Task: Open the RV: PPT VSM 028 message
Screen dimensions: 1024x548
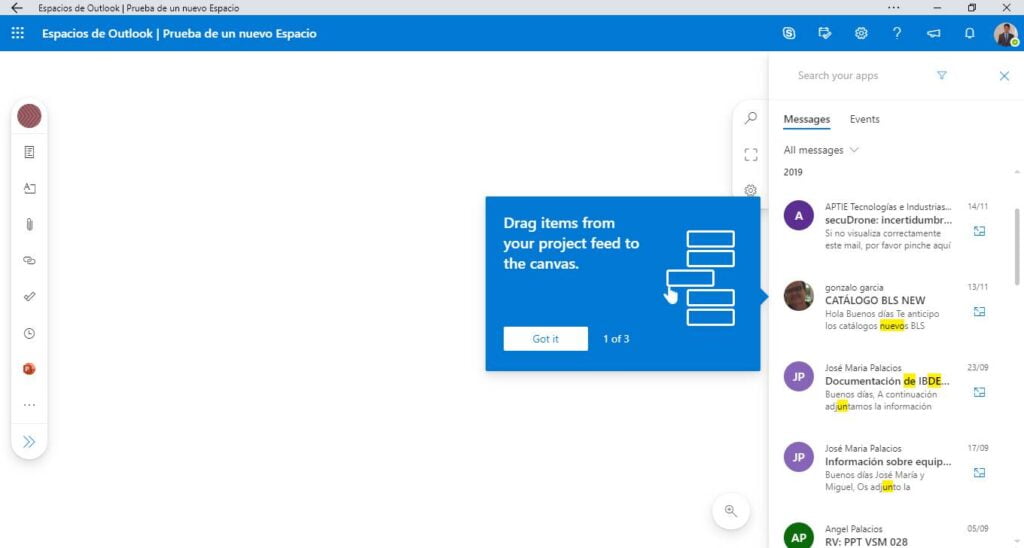Action: point(887,536)
